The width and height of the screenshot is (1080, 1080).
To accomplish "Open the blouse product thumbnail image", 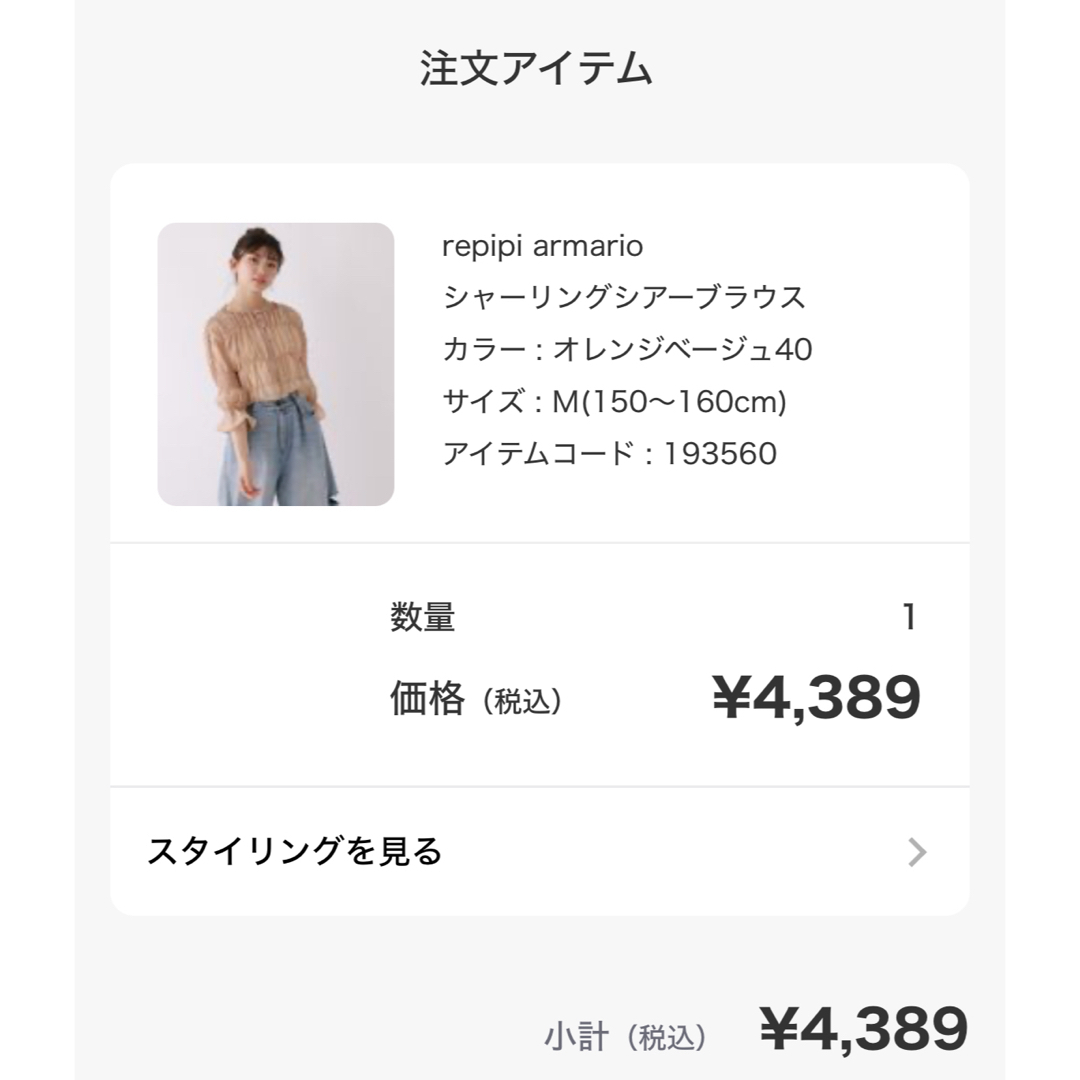I will tap(276, 364).
